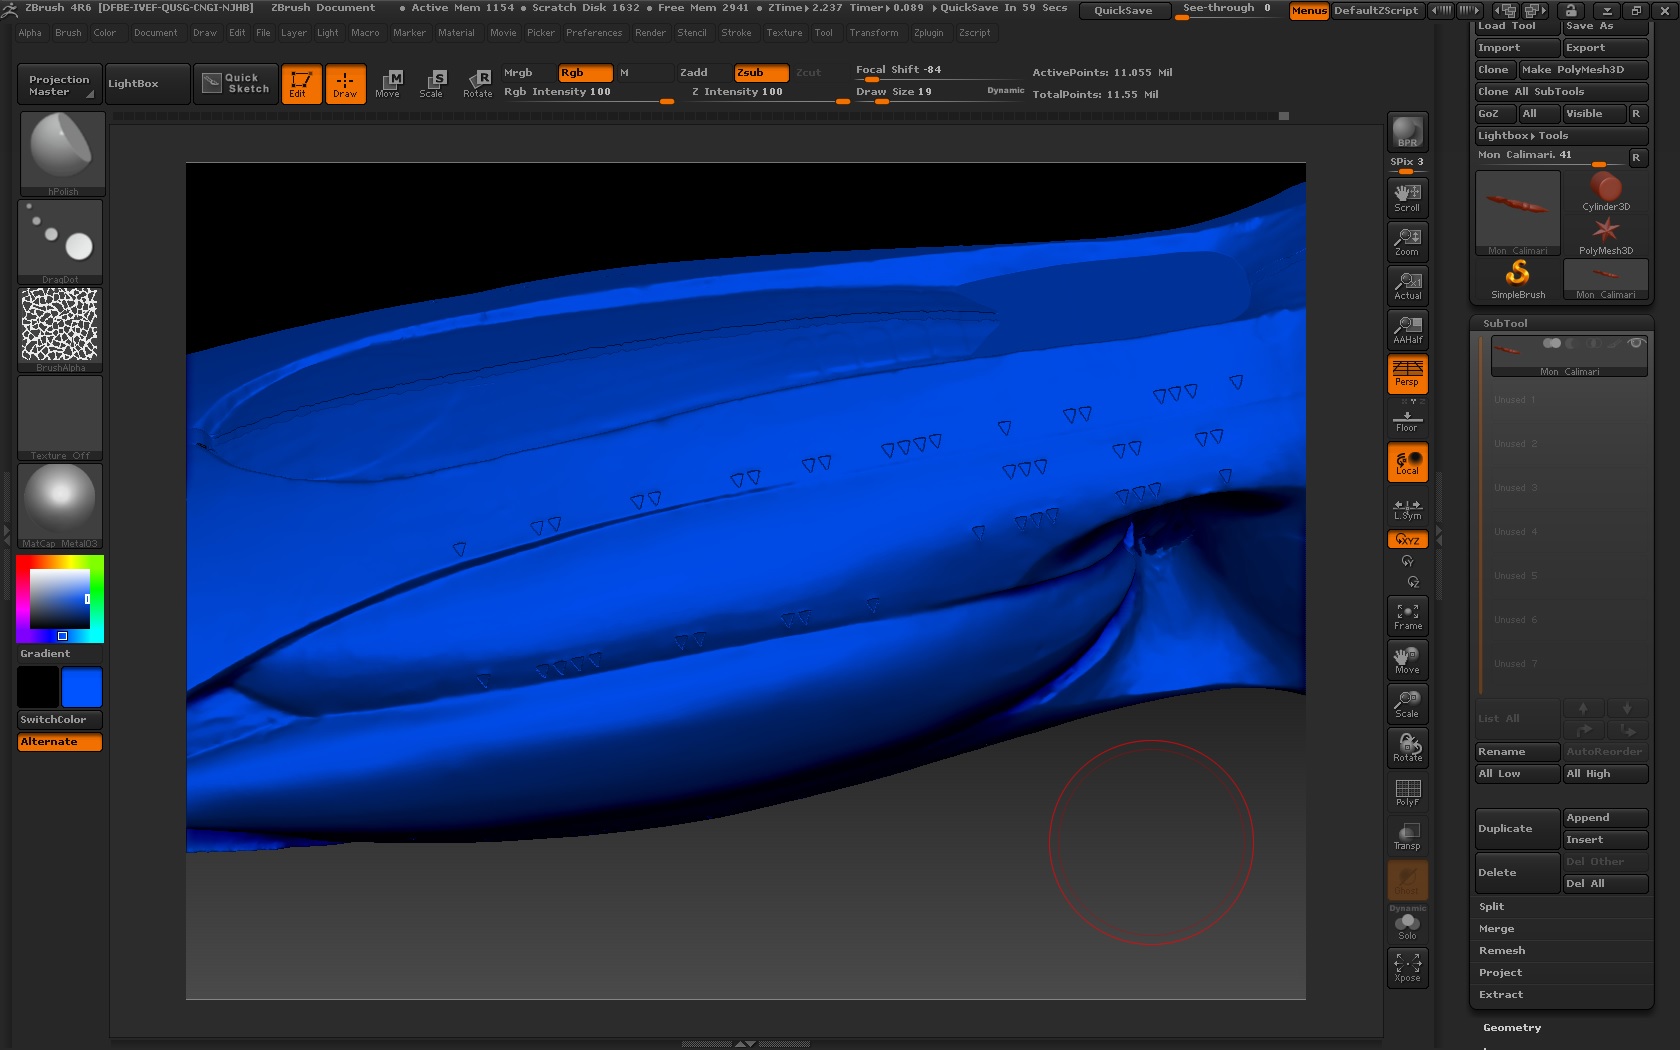1680x1050 pixels.
Task: Disable Local transformation mode
Action: [1407, 462]
